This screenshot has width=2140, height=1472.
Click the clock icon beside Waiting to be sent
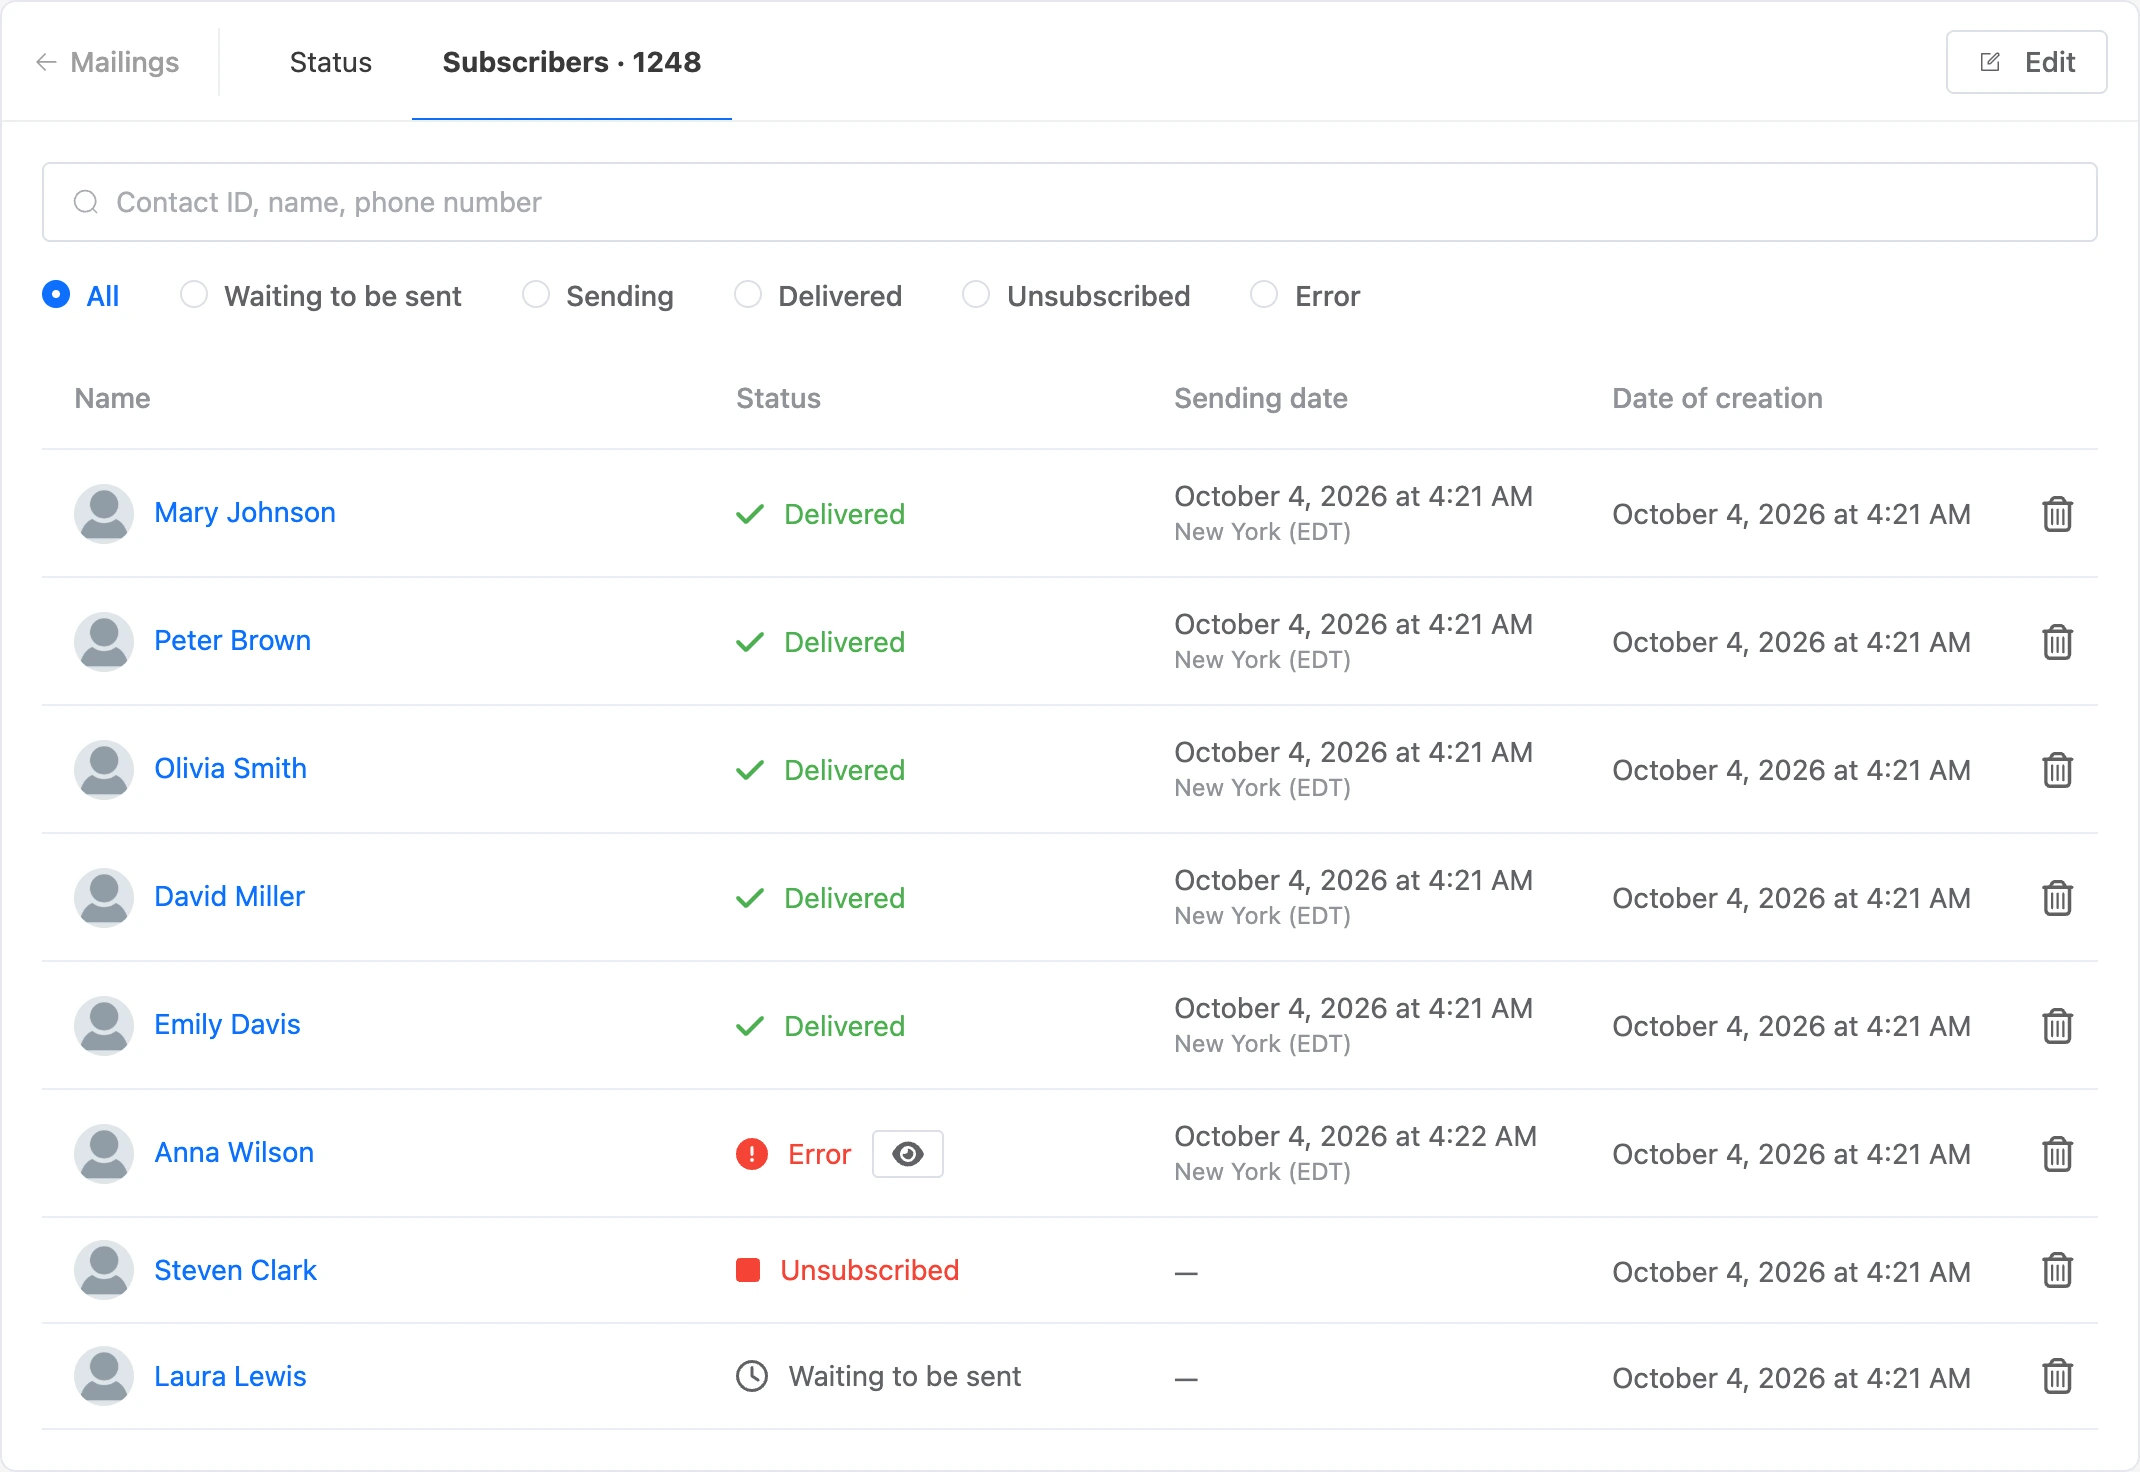click(752, 1376)
